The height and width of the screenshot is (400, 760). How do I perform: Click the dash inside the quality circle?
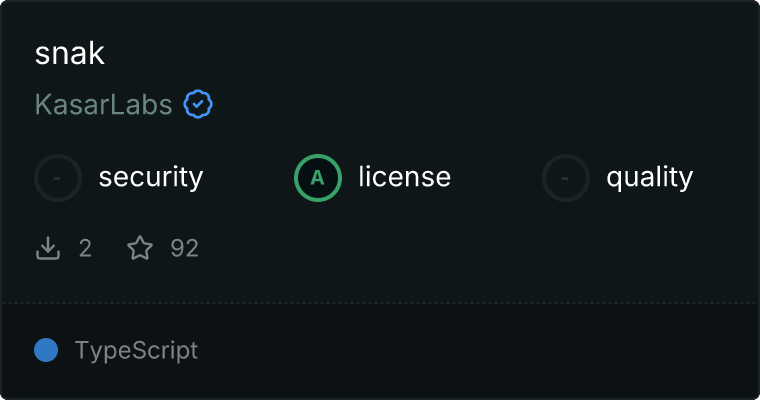(x=565, y=178)
